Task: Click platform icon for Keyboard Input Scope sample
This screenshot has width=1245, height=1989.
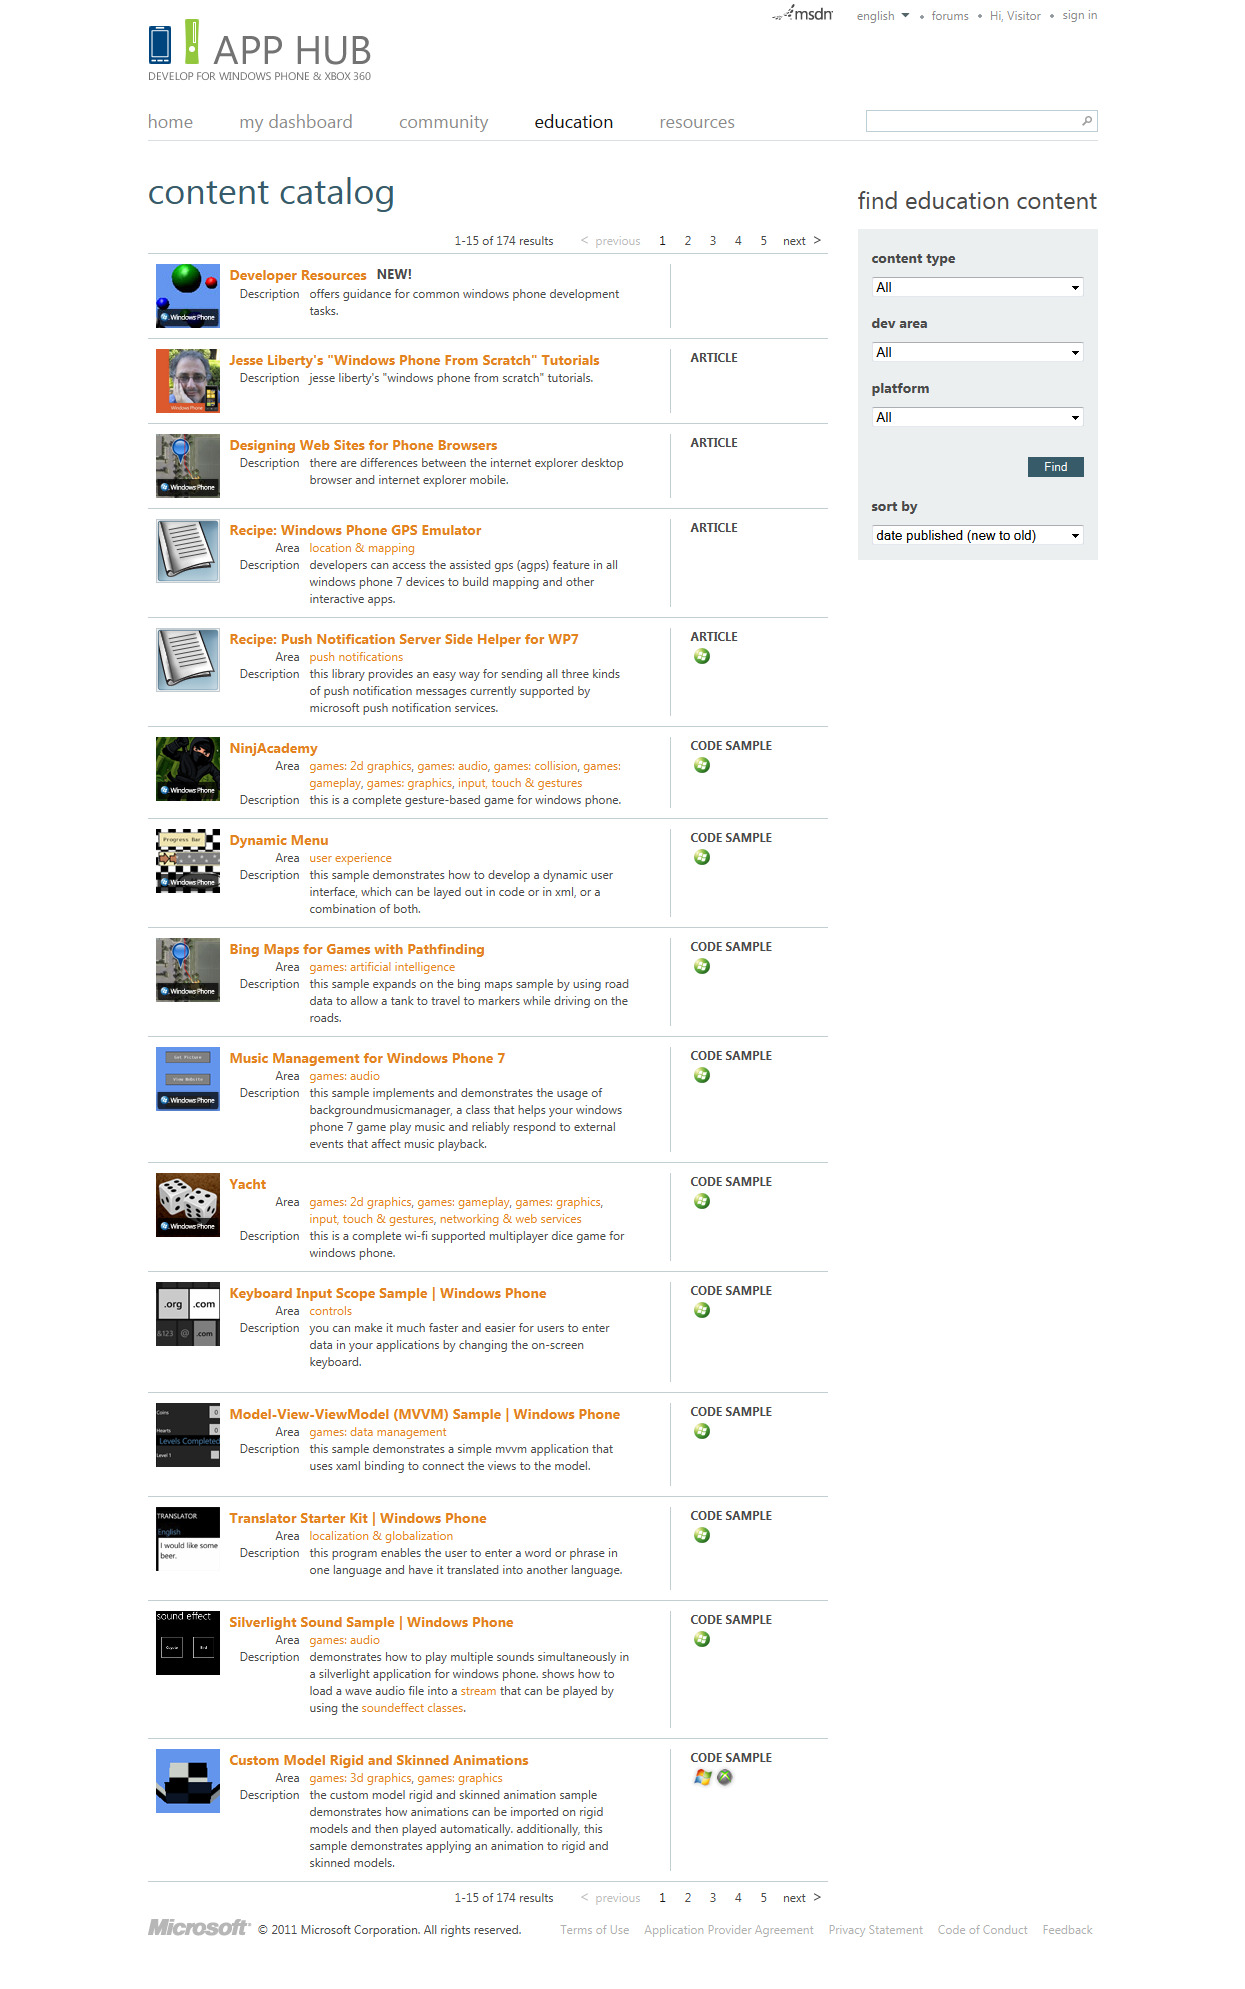Action: coord(702,1311)
